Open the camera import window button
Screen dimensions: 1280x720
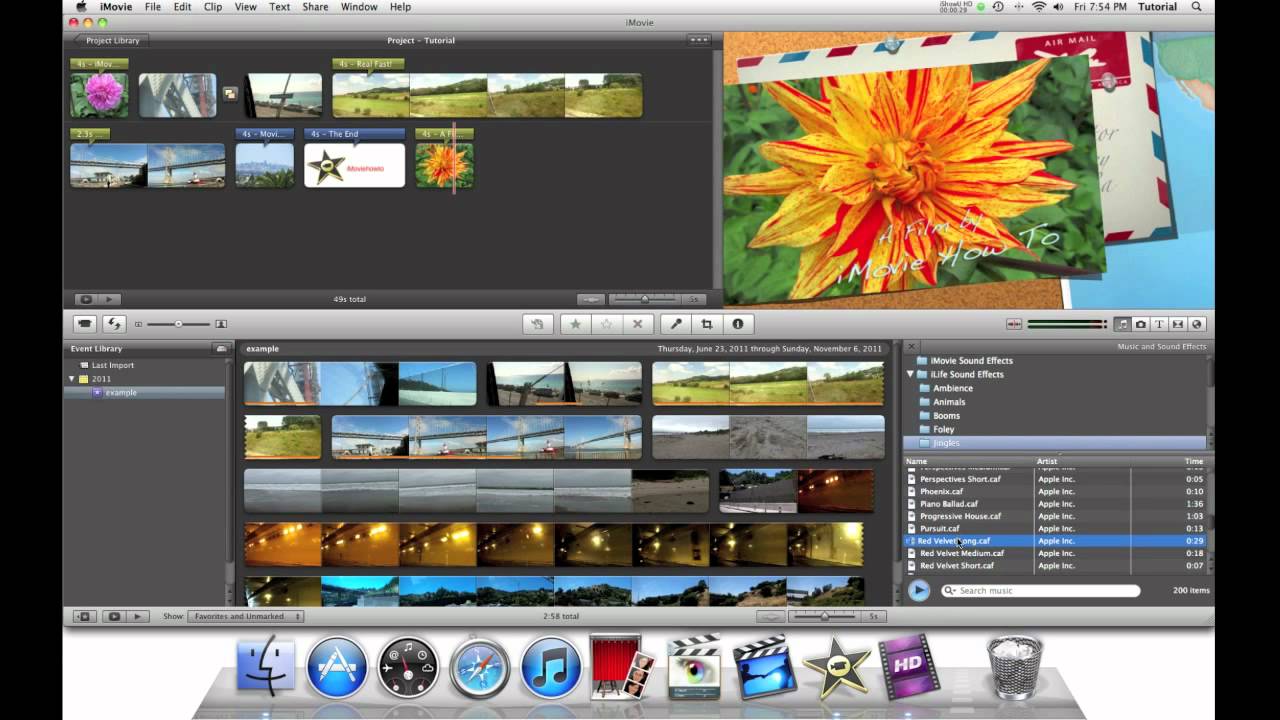click(x=85, y=324)
